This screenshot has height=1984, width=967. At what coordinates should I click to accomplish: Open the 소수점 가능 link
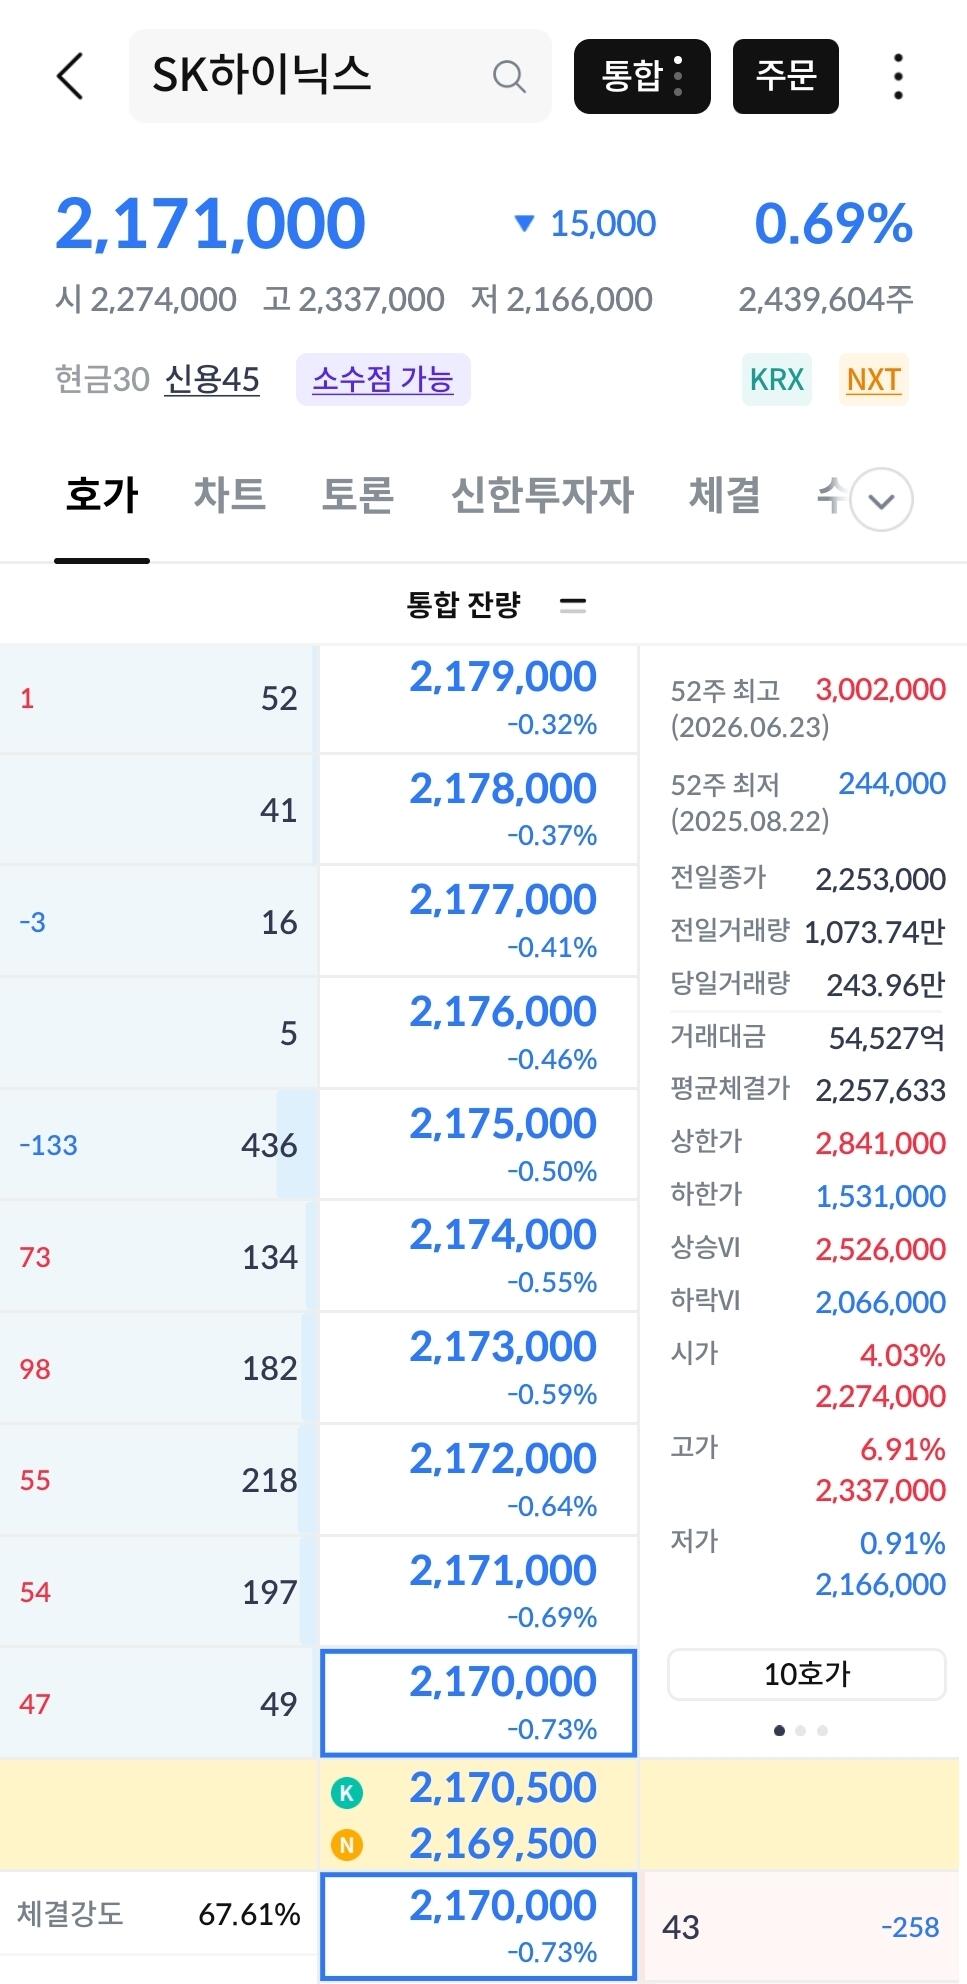click(x=383, y=380)
